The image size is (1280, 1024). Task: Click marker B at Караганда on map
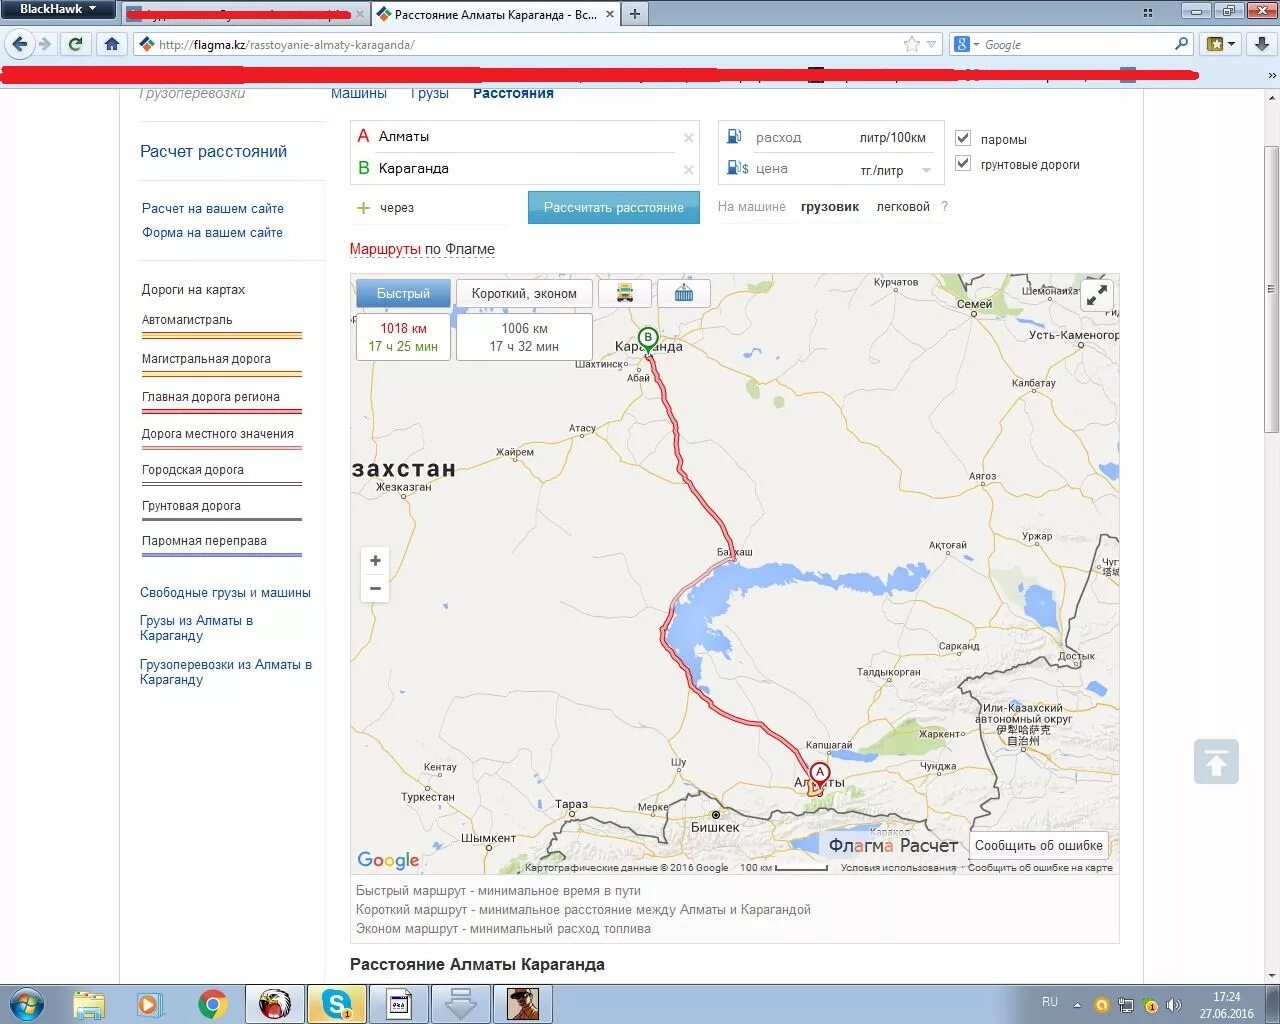[648, 339]
